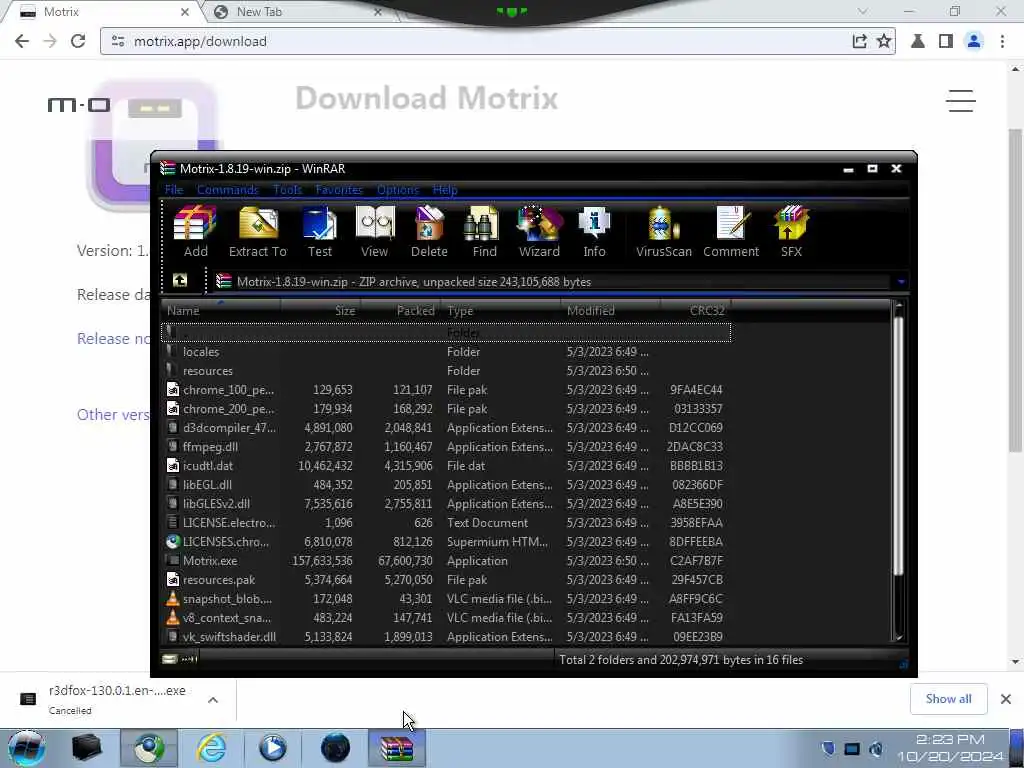Click Show all downloads

click(948, 699)
